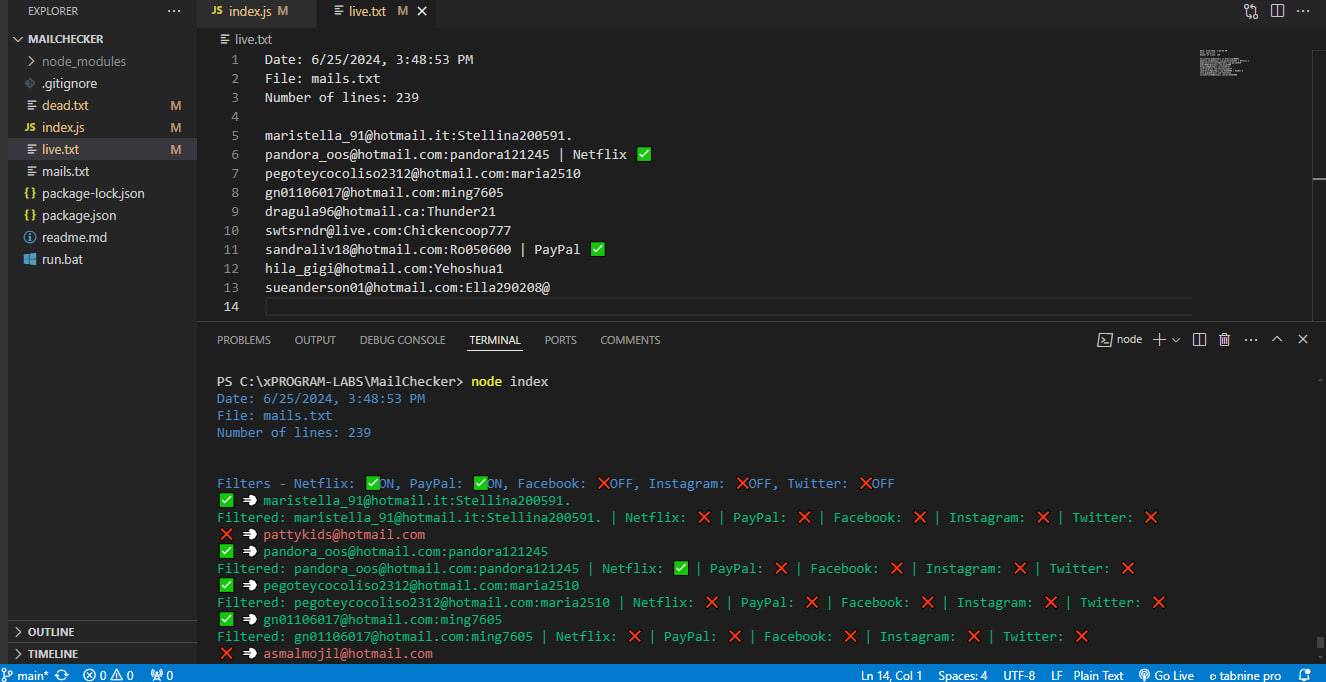The height and width of the screenshot is (682, 1326).
Task: Click Plain Text language mode in status bar
Action: 1098,675
